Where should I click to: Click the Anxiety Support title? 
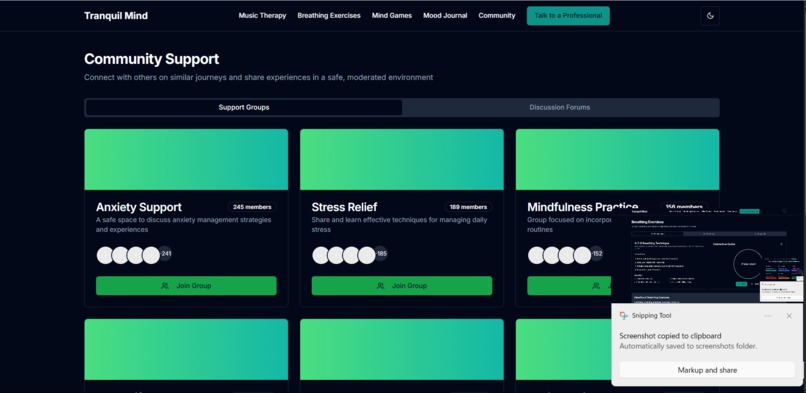click(x=139, y=207)
